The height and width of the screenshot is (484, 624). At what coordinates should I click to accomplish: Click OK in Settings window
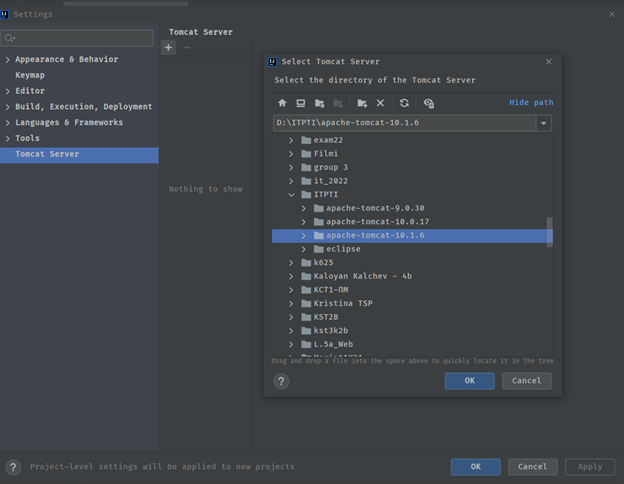point(476,467)
